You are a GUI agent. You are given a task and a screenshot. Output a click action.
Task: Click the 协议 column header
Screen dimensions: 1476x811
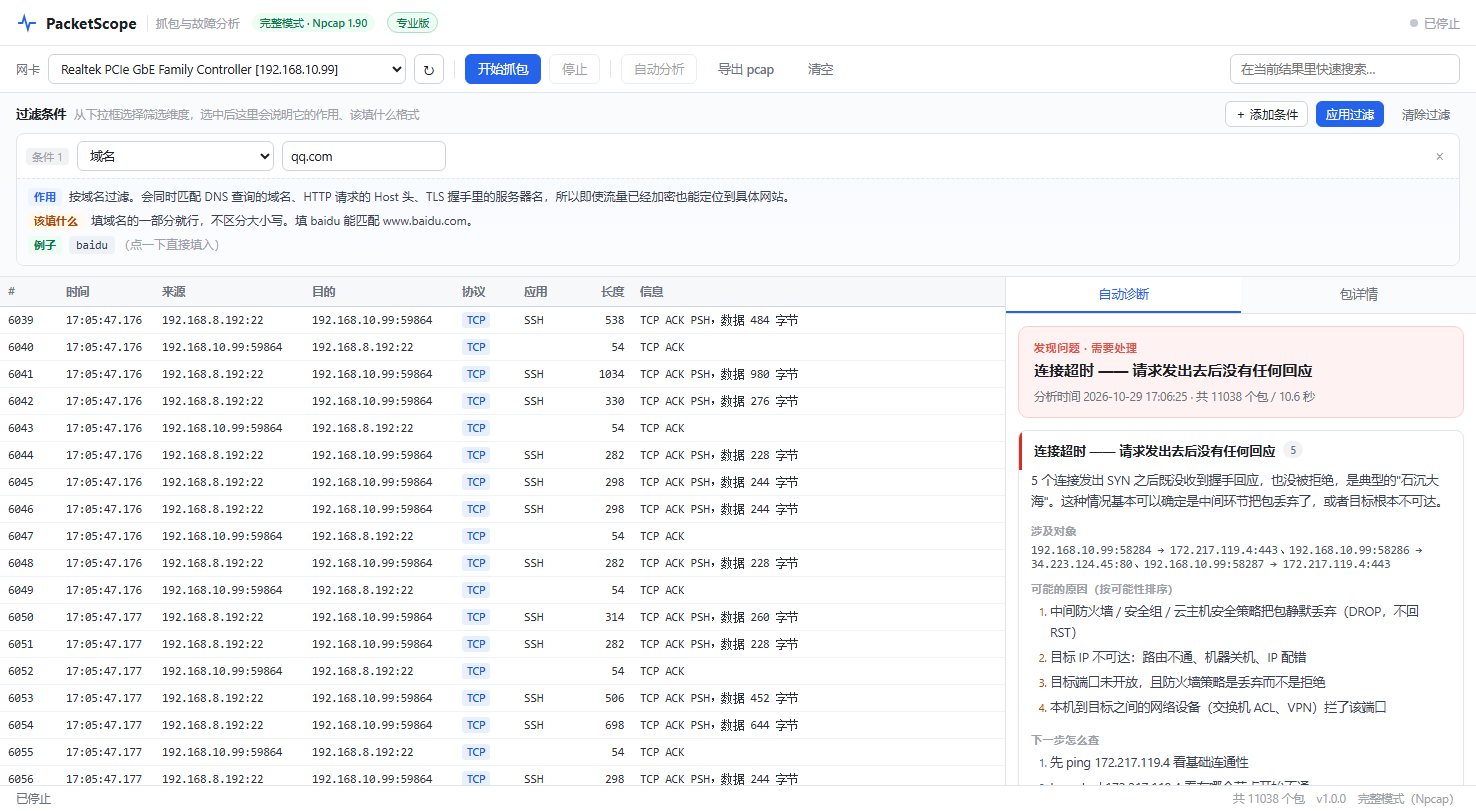(x=474, y=292)
